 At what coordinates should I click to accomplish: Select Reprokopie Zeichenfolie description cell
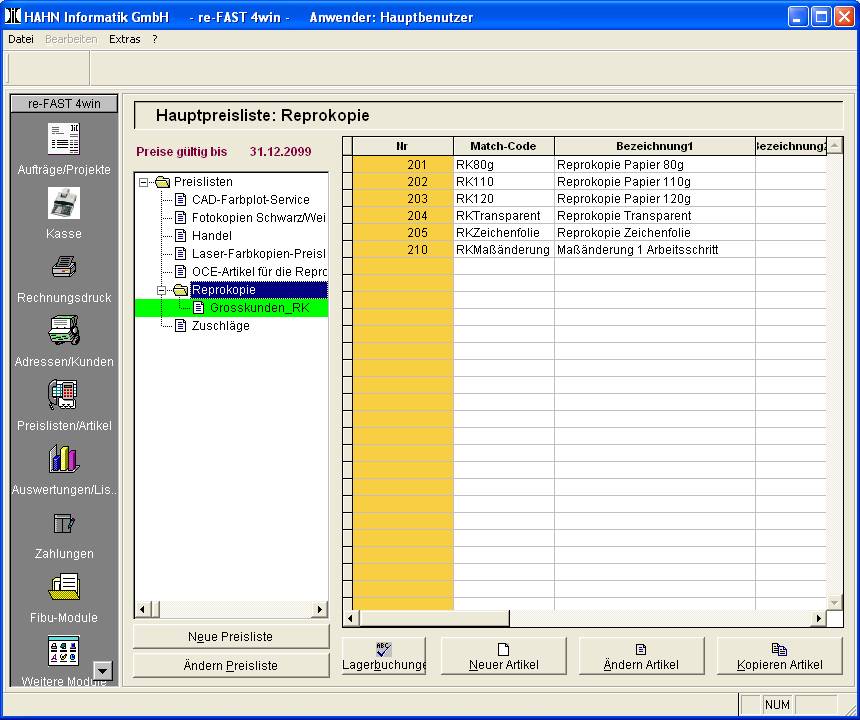(x=654, y=233)
